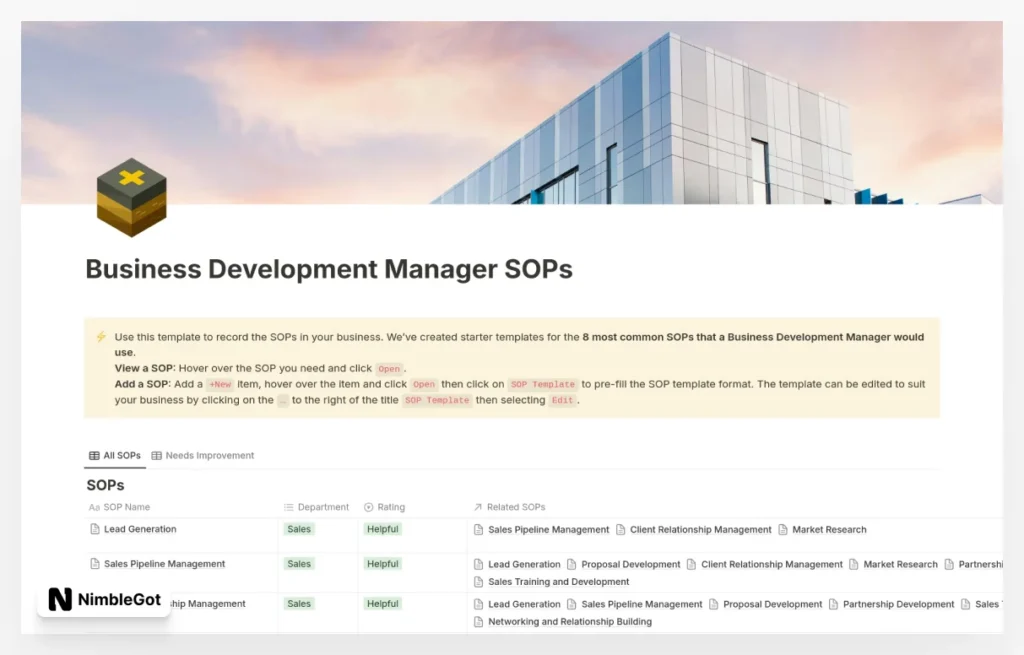Click the NimbleGot logo in the corner
The height and width of the screenshot is (655, 1024).
click(103, 600)
